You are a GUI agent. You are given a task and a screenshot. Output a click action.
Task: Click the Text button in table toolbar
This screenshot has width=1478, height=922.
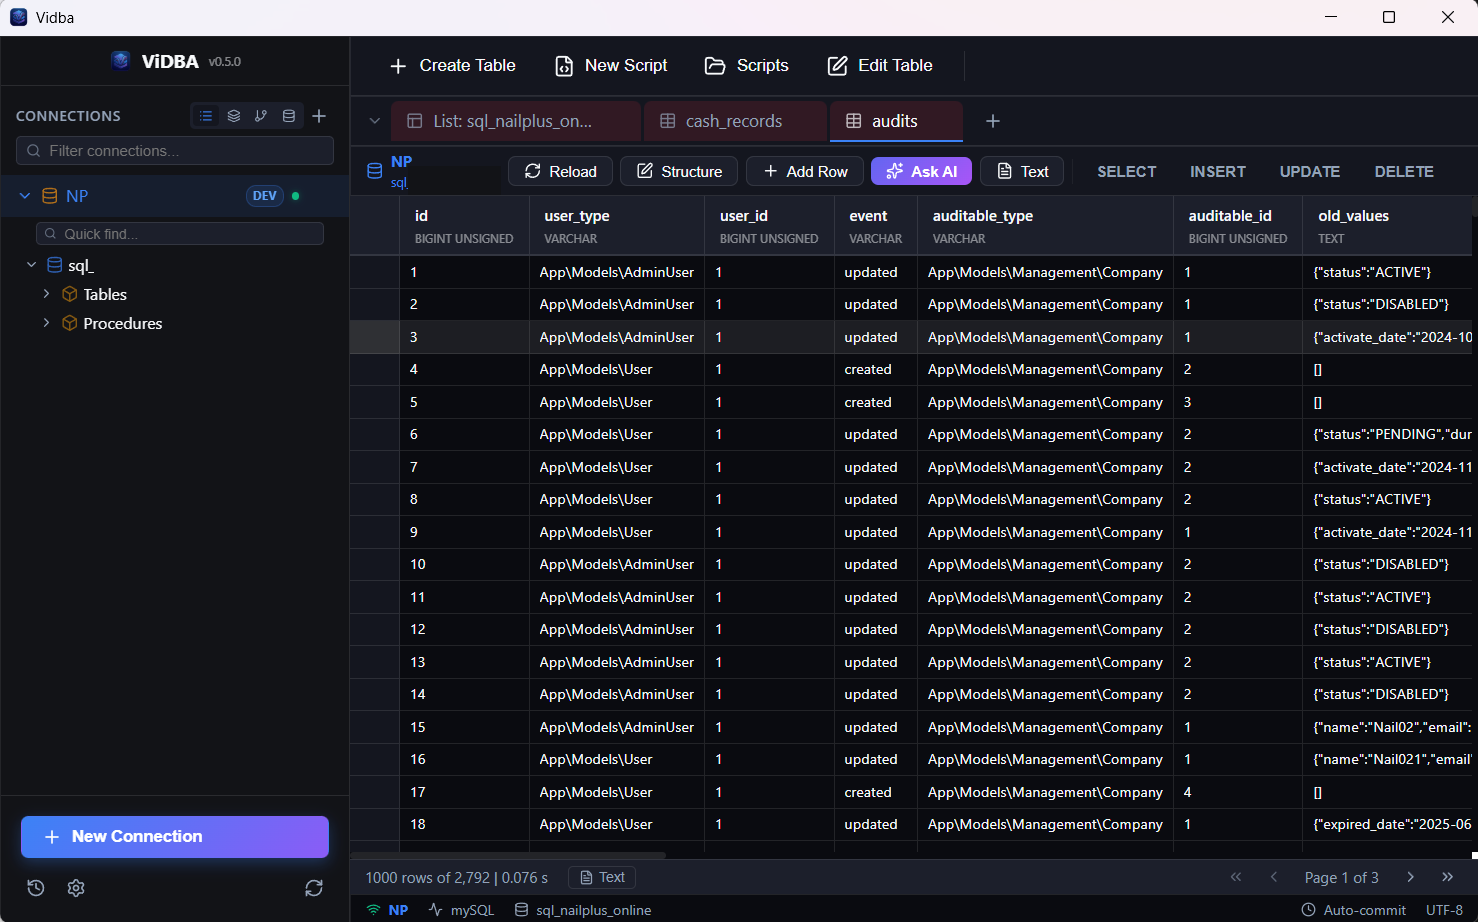pos(1022,171)
